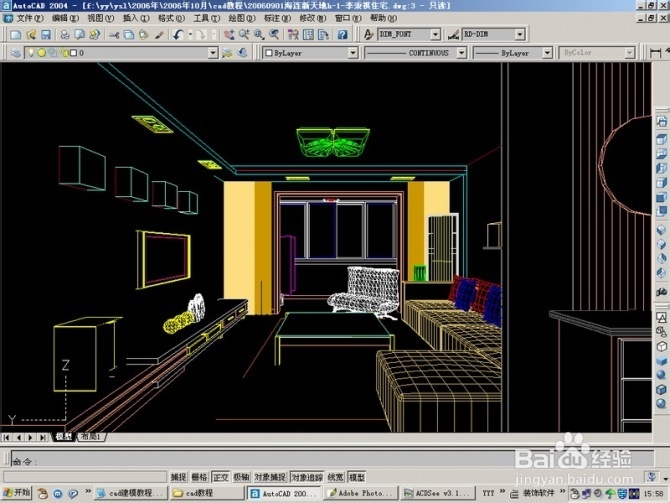
Task: Toggle layer 0 on/off light bulb
Action: (31, 53)
